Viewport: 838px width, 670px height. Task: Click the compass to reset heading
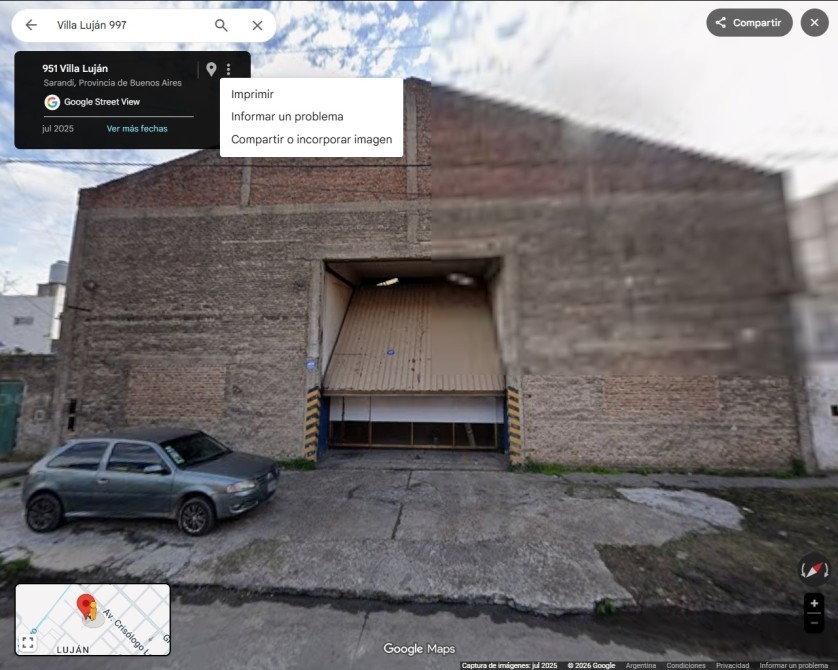click(x=814, y=570)
